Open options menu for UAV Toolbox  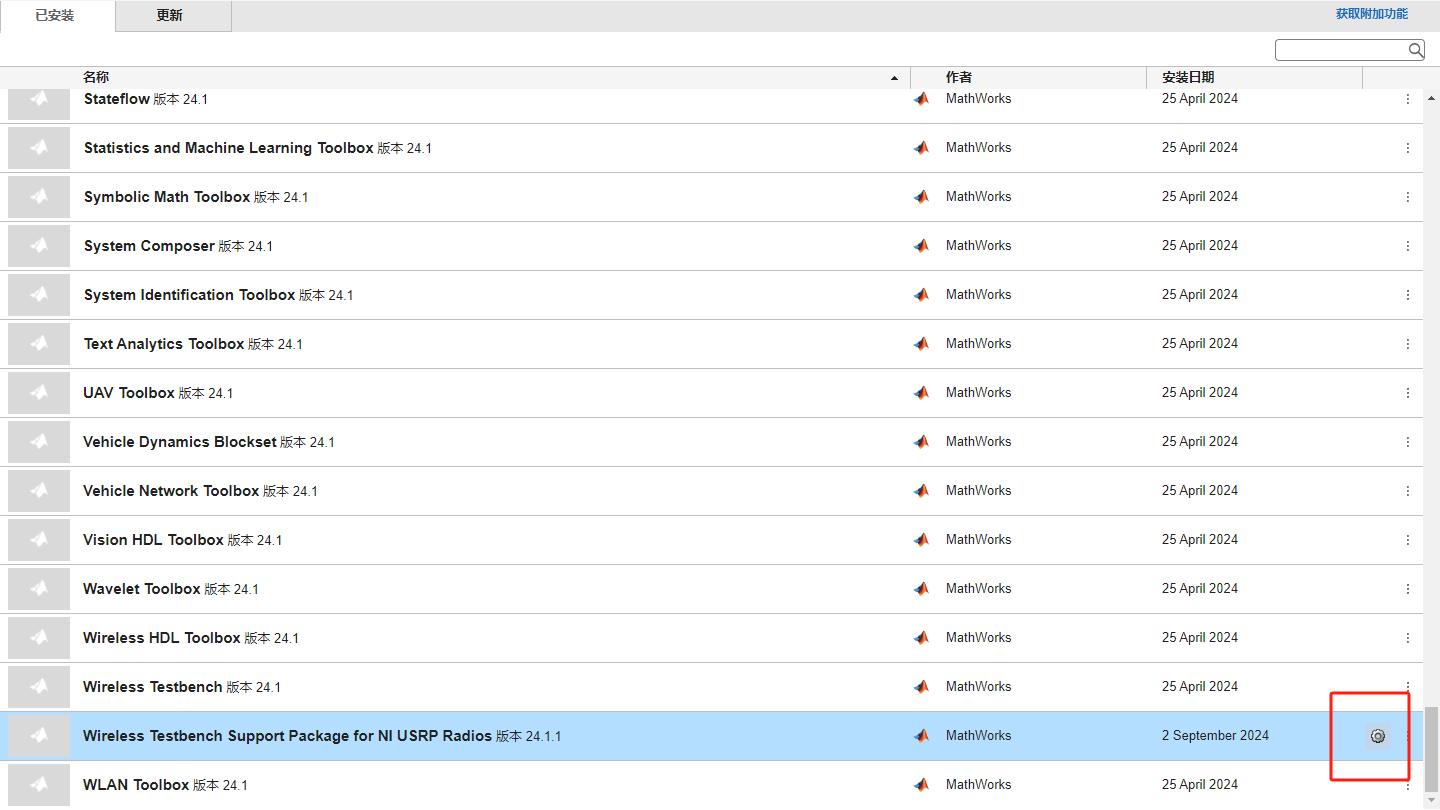pos(1408,393)
